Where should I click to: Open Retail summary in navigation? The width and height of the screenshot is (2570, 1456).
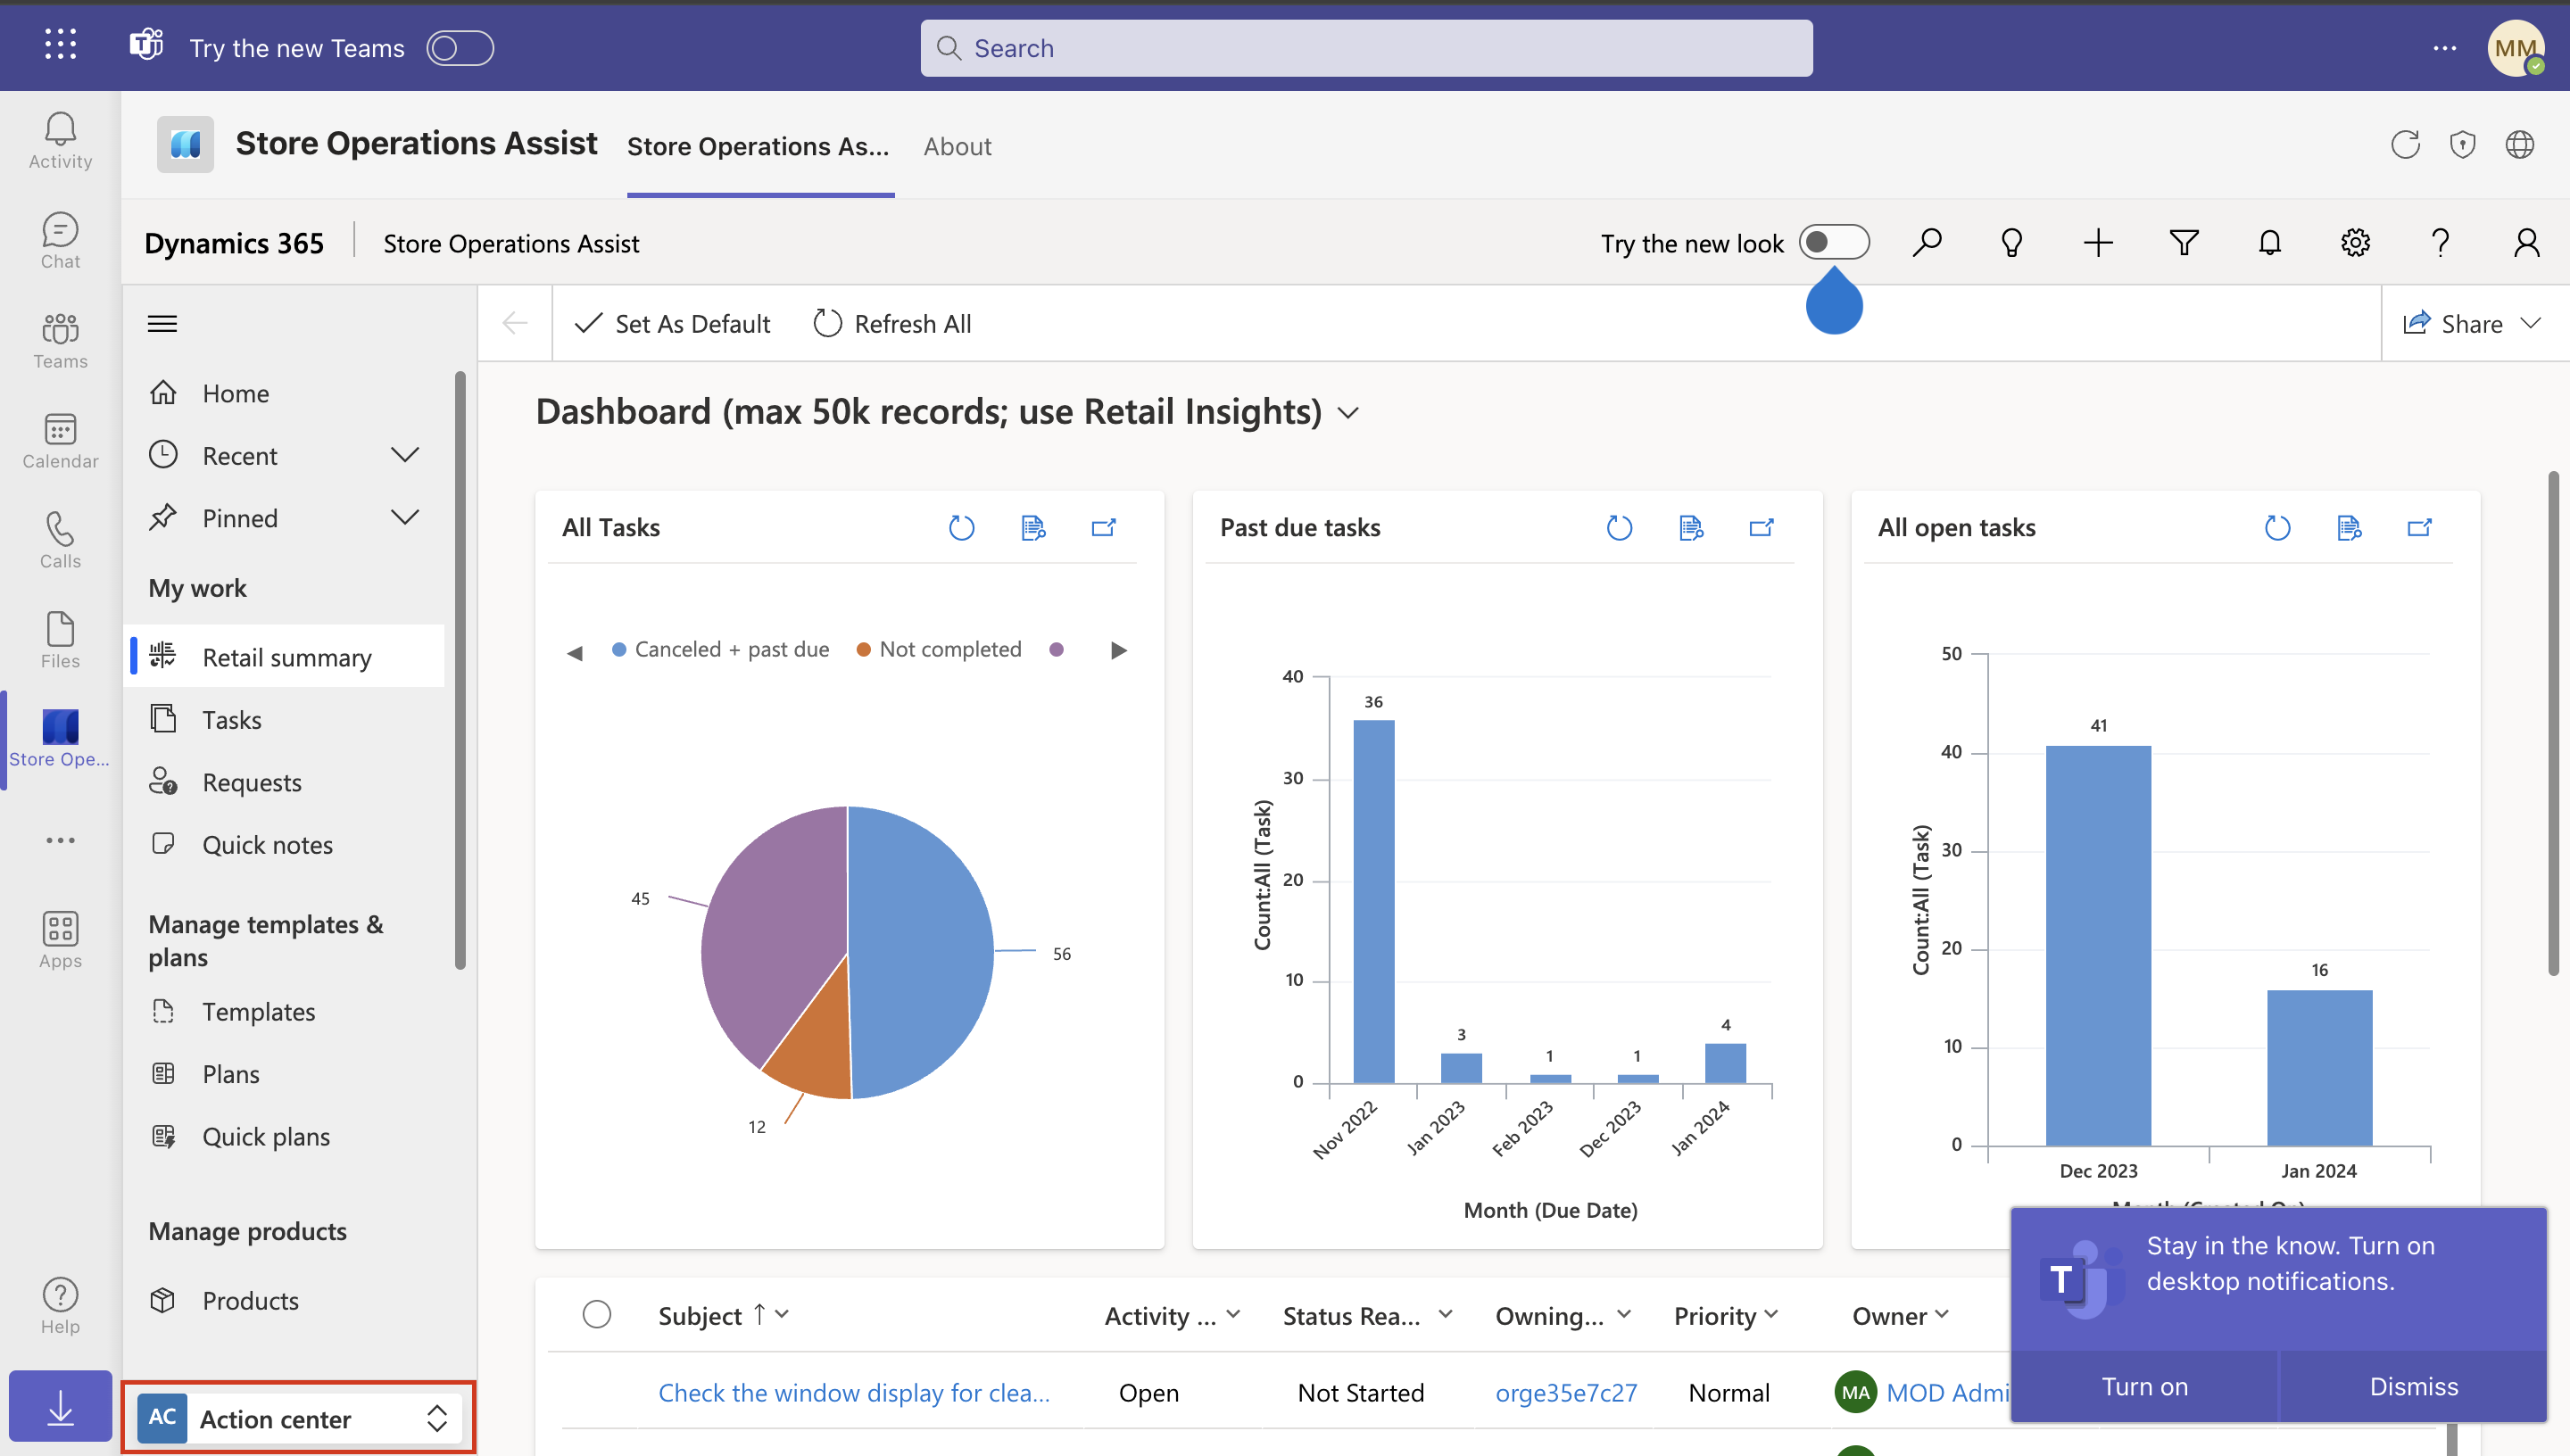285,657
